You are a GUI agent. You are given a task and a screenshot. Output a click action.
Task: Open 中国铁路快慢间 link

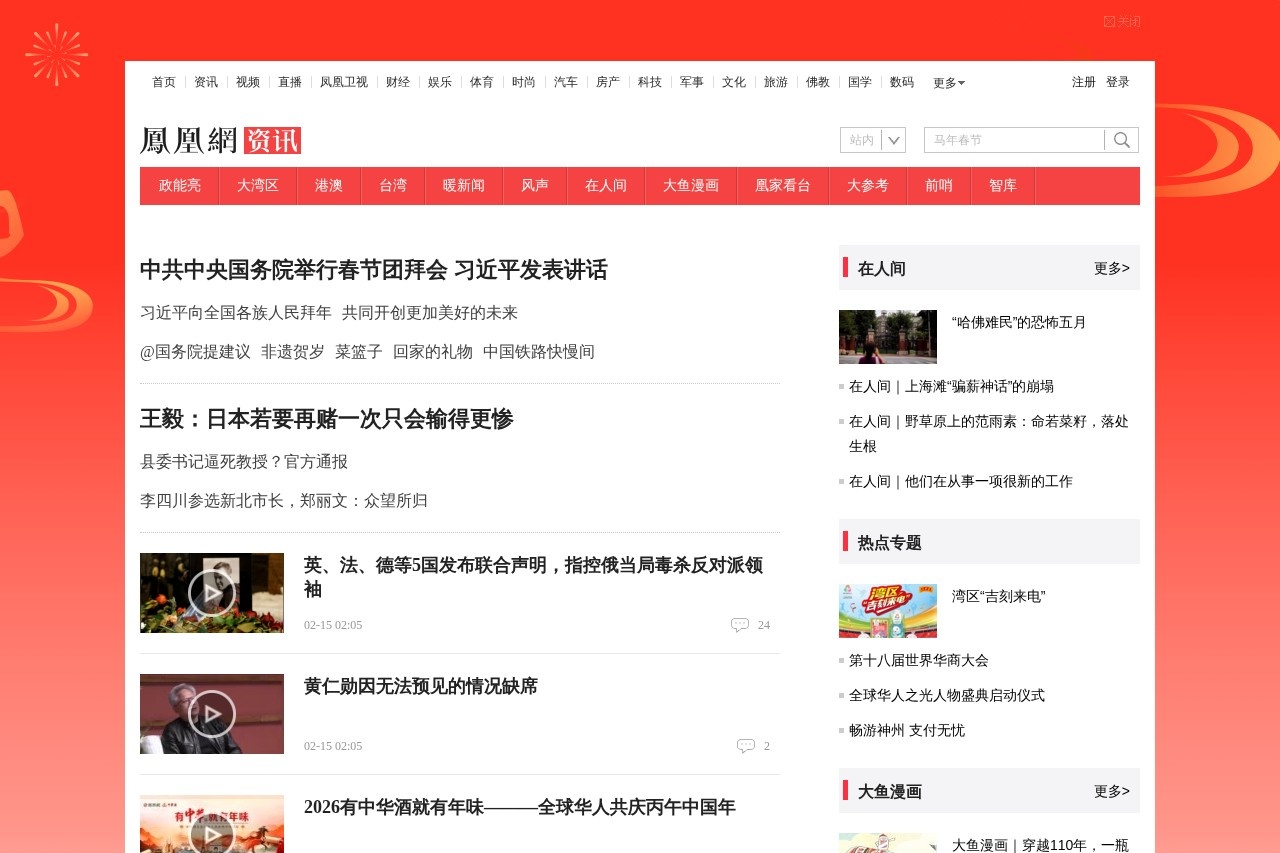(x=539, y=352)
